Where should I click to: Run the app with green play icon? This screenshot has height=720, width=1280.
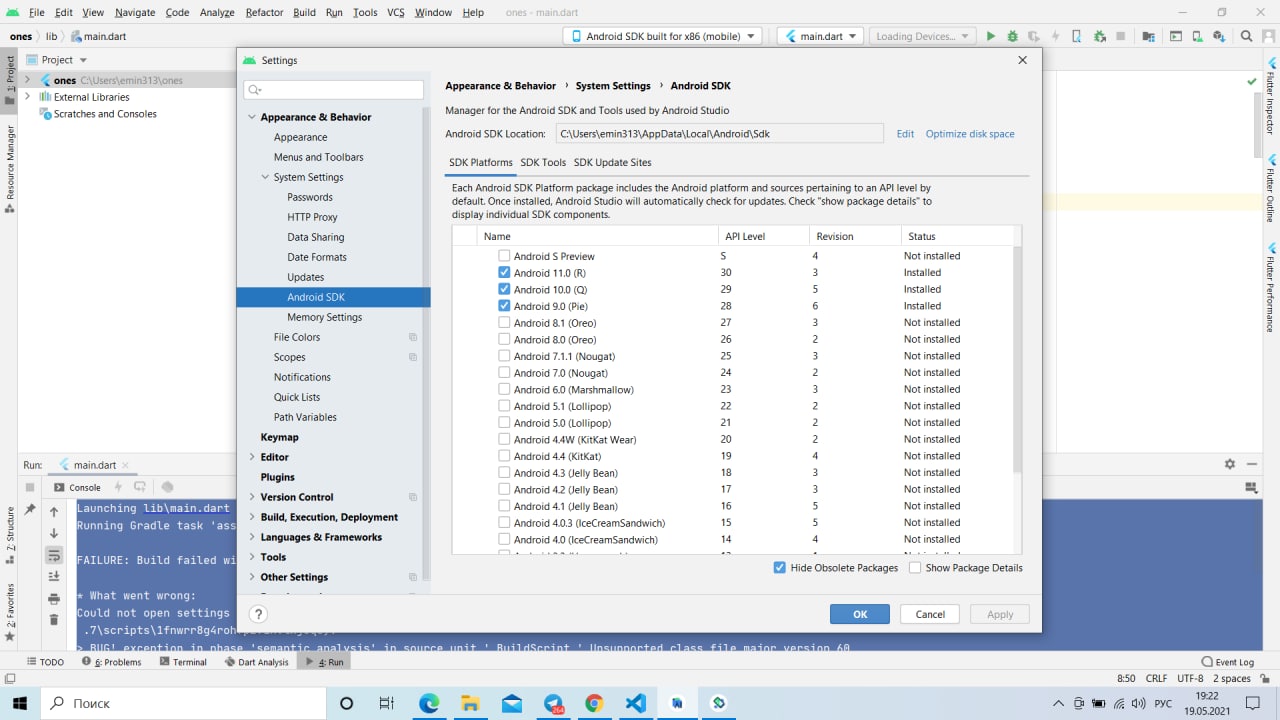click(x=990, y=36)
